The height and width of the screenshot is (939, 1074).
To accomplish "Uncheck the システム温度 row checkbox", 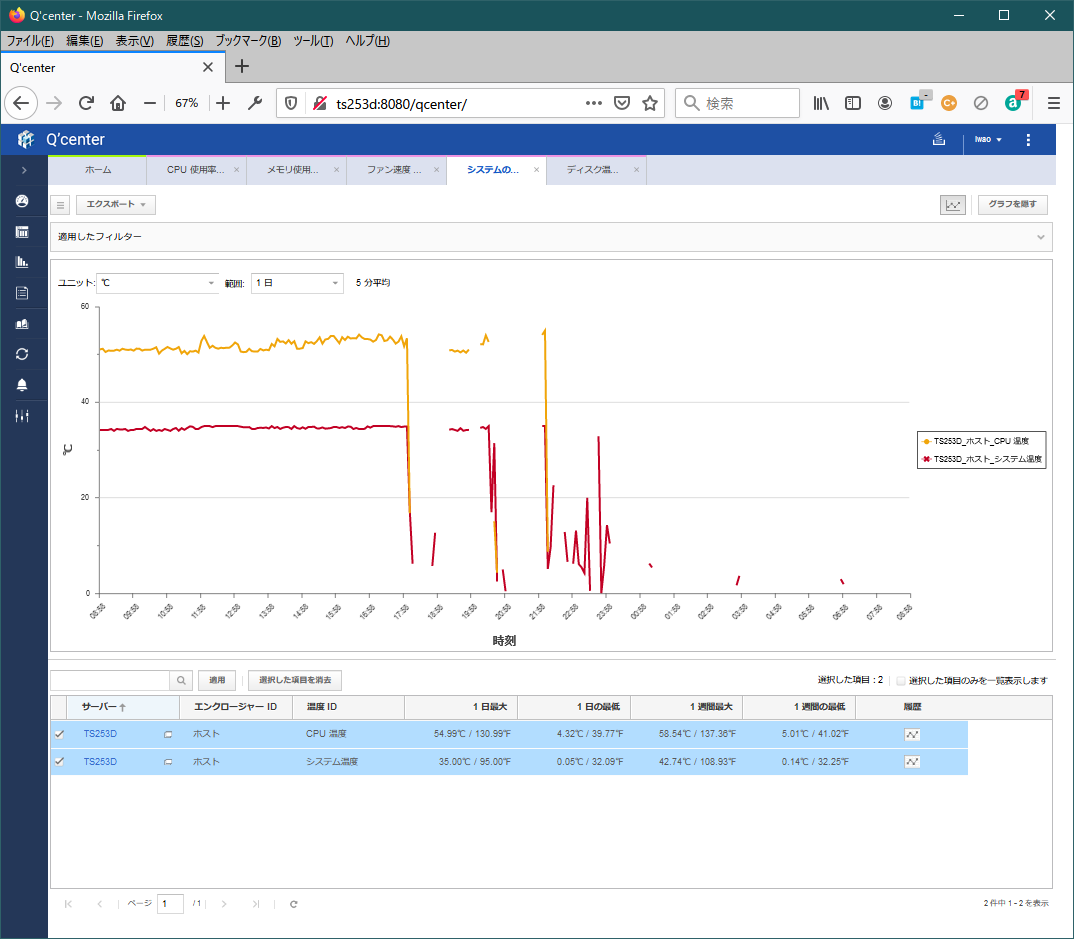I will pos(60,762).
